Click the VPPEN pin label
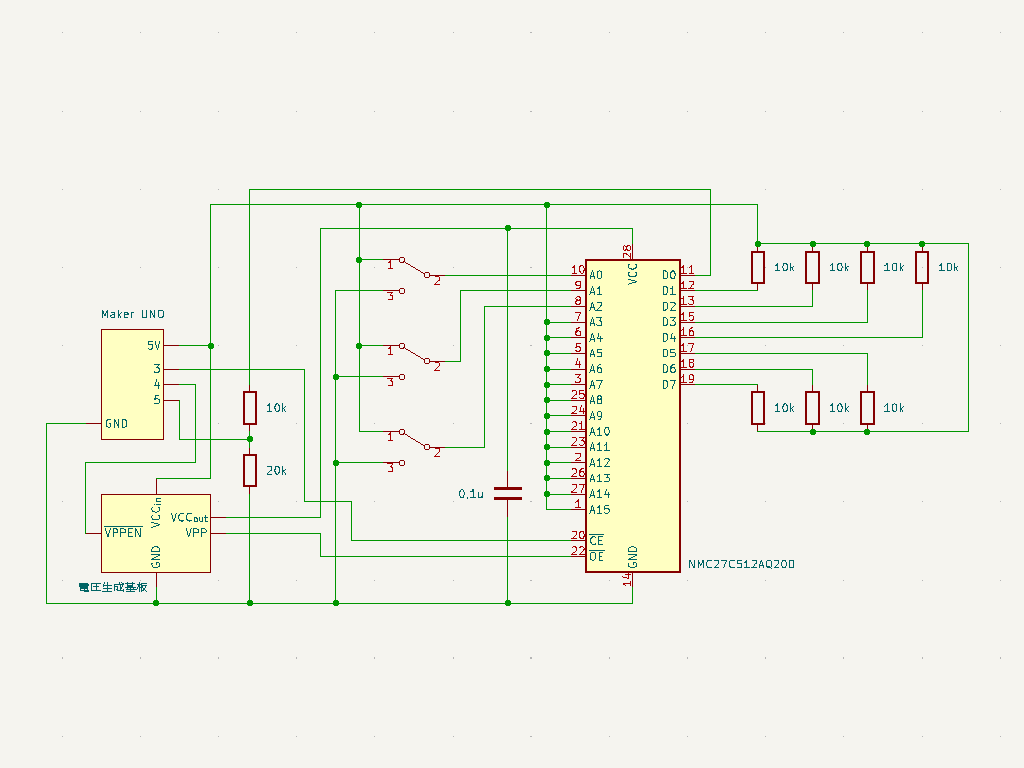The image size is (1024, 768). [x=123, y=533]
